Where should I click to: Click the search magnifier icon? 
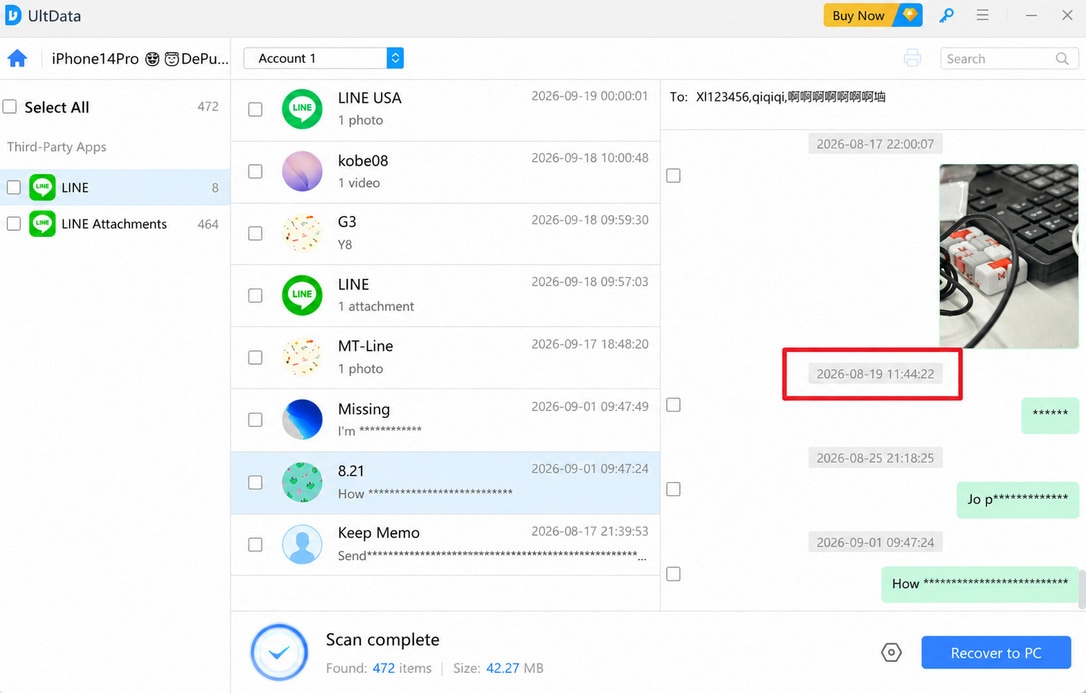(1062, 59)
